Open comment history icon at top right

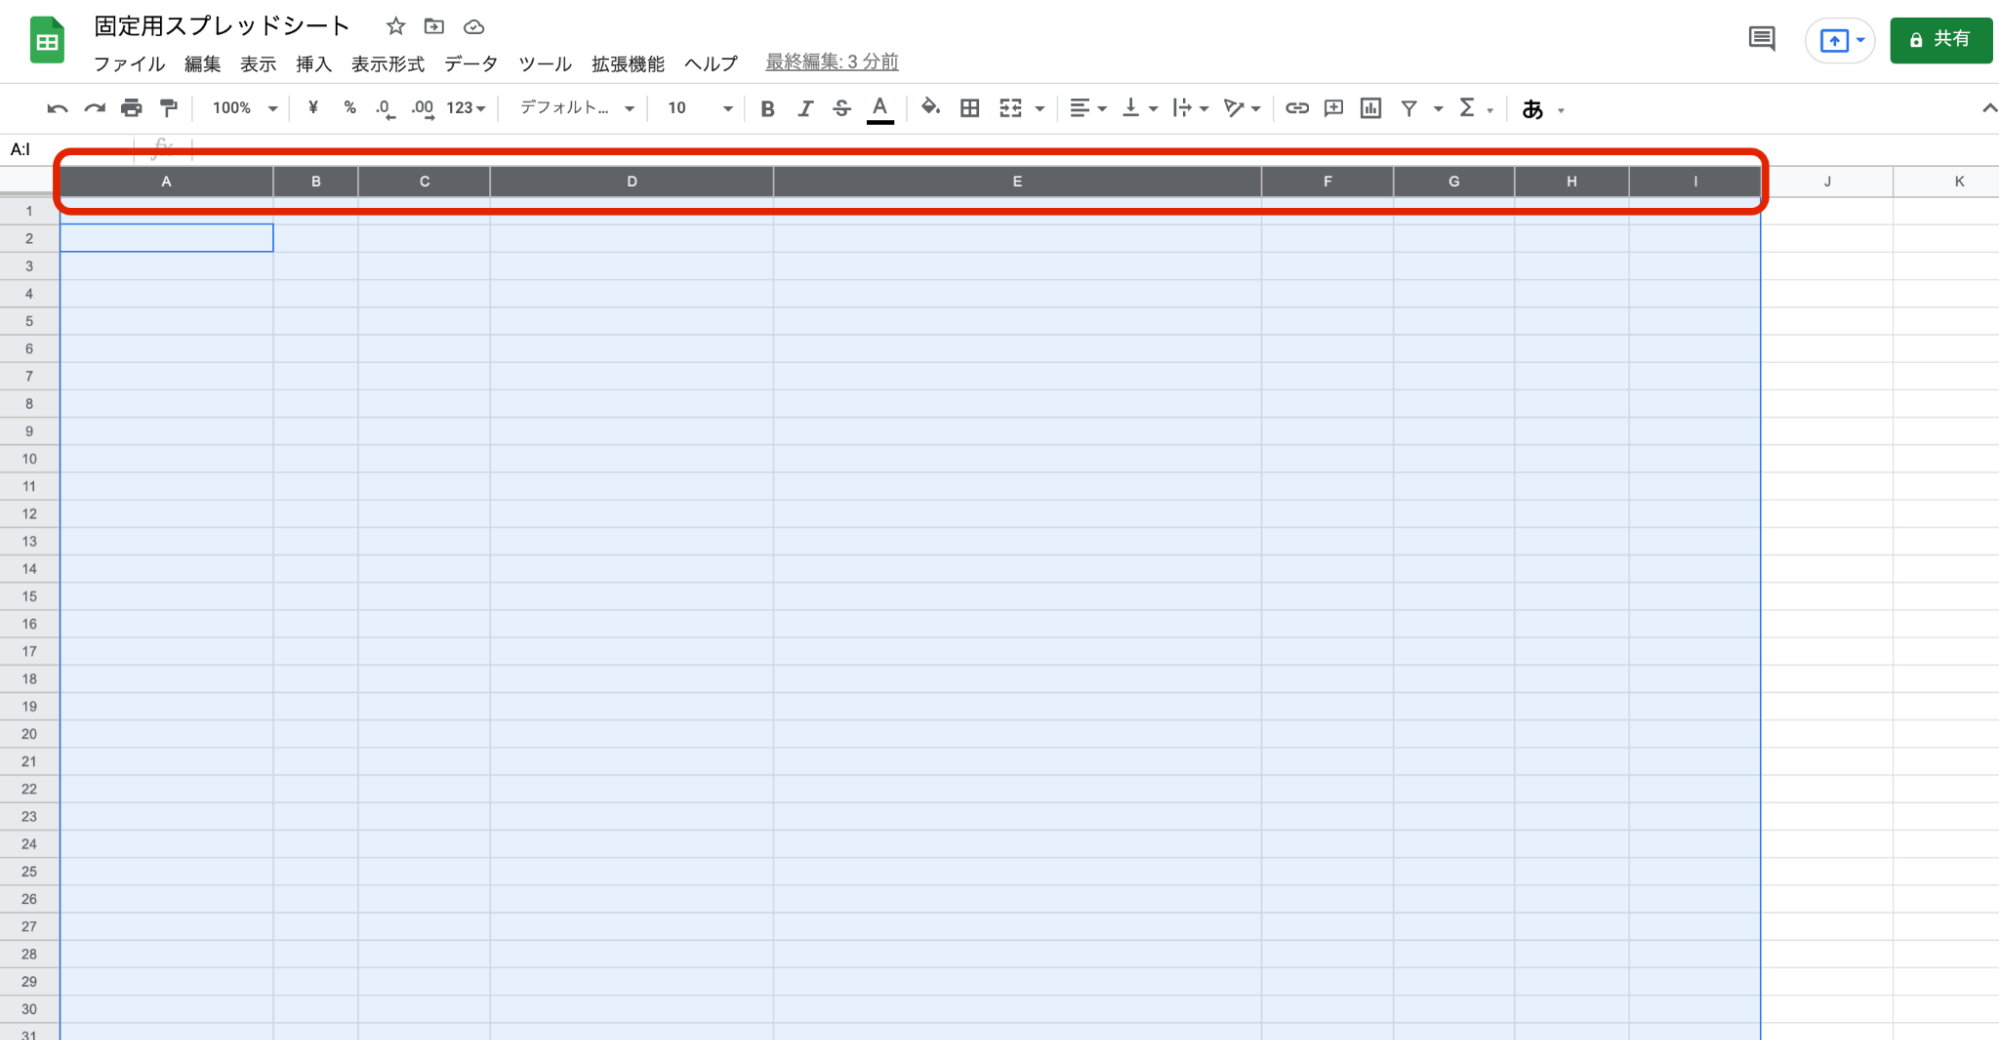coord(1762,40)
